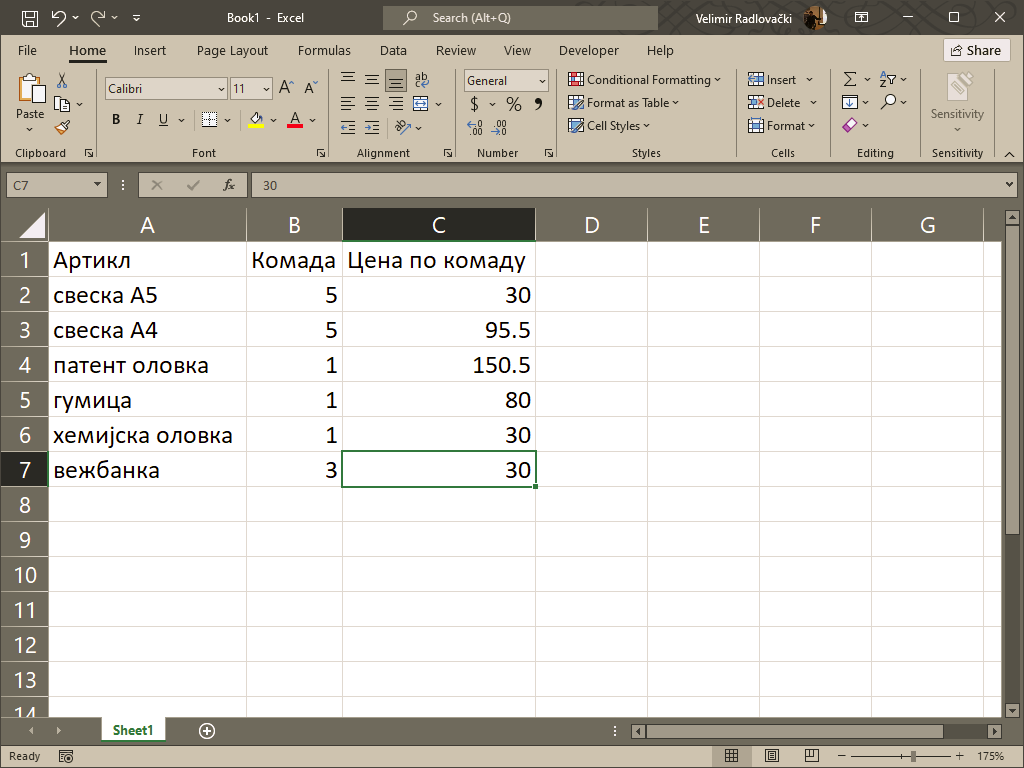This screenshot has height=768, width=1024.
Task: Expand the General number format dropdown
Action: (542, 81)
